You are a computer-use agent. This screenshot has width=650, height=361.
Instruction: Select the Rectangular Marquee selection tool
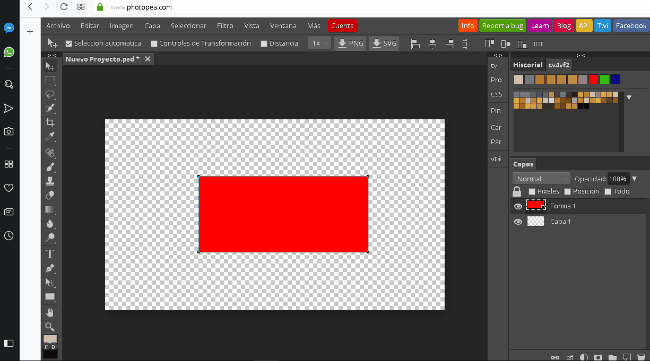tap(50, 80)
